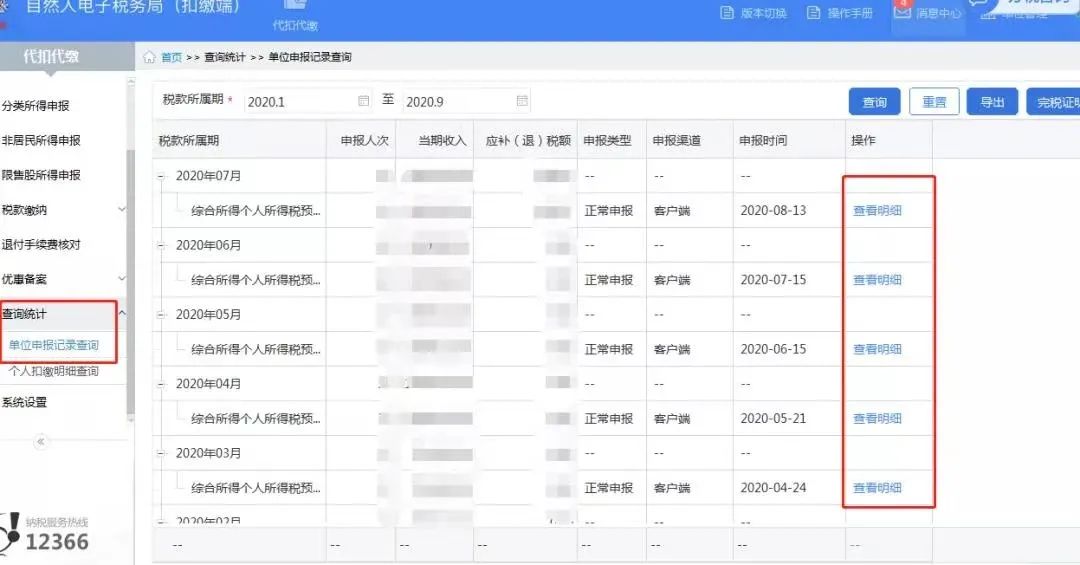Click 综合所得个人所得税预... under 2020年03月
This screenshot has width=1080, height=565.
coord(256,488)
